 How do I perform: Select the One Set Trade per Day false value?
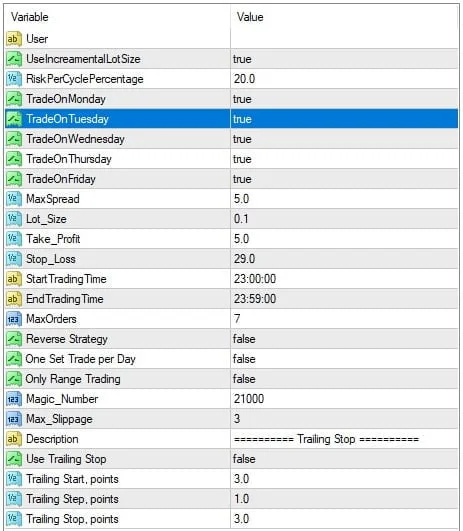(x=244, y=359)
